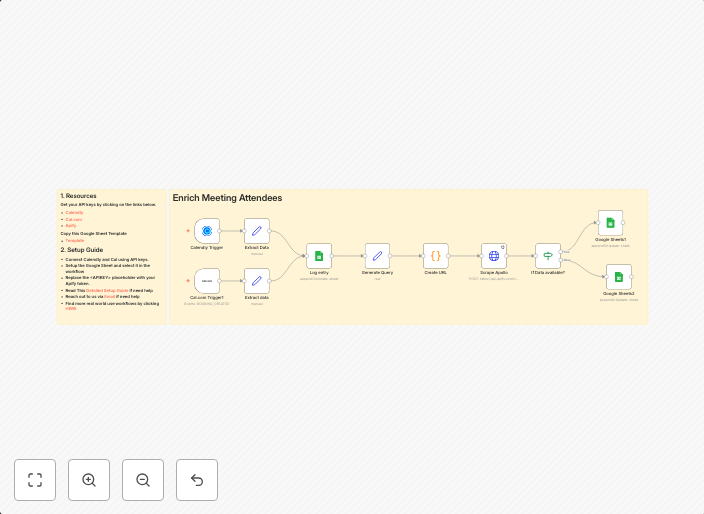Reset the canvas zoom level
This screenshot has width=704, height=514.
[x=197, y=480]
